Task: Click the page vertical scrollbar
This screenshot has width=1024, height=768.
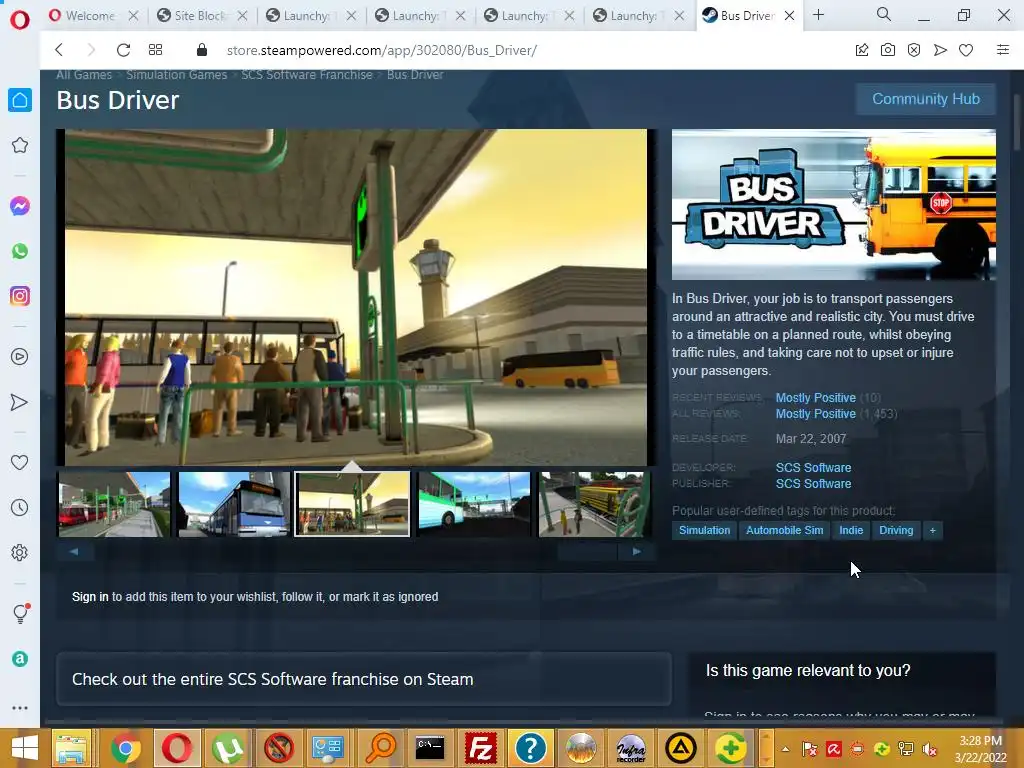Action: click(1016, 122)
